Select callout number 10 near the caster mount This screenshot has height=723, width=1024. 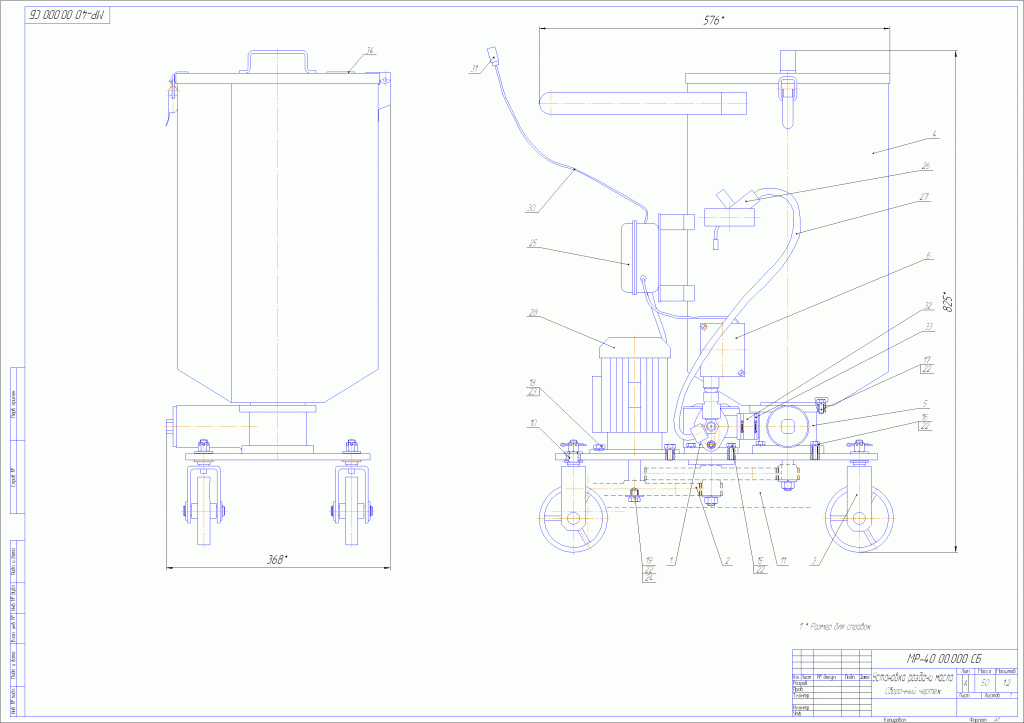534,423
